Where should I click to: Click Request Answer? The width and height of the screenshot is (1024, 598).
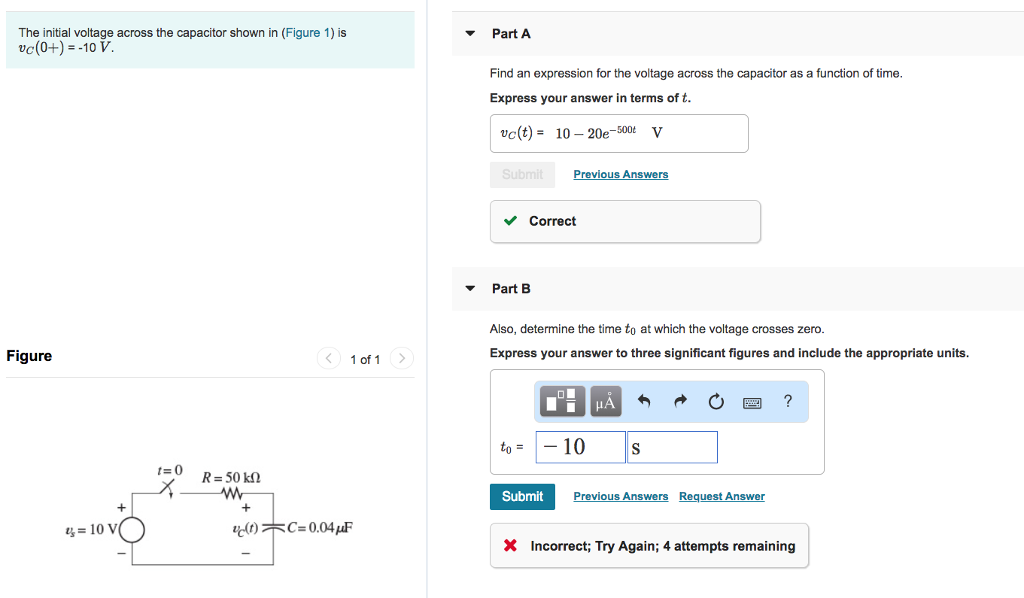[x=721, y=496]
